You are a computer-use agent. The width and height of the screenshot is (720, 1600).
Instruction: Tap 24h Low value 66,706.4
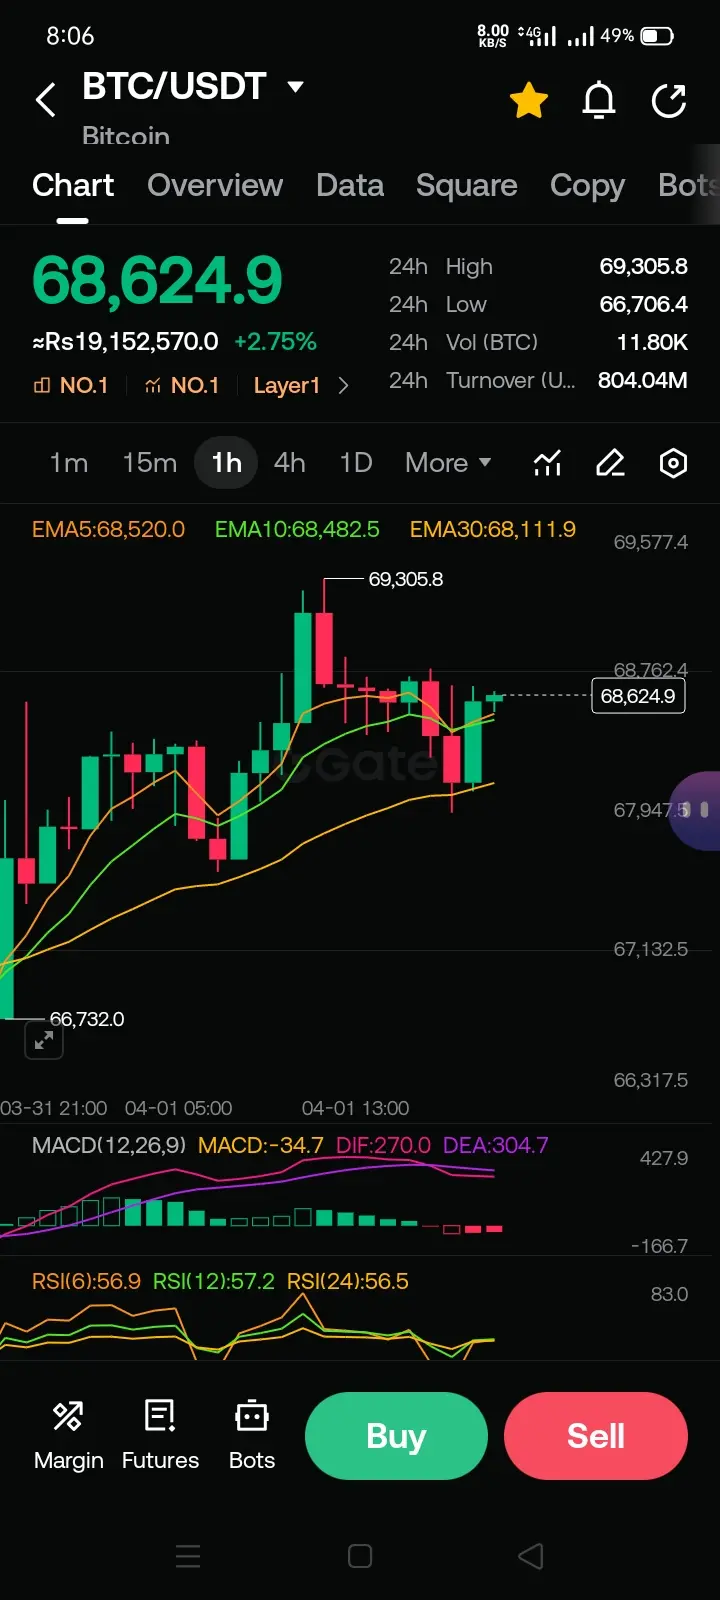(643, 304)
